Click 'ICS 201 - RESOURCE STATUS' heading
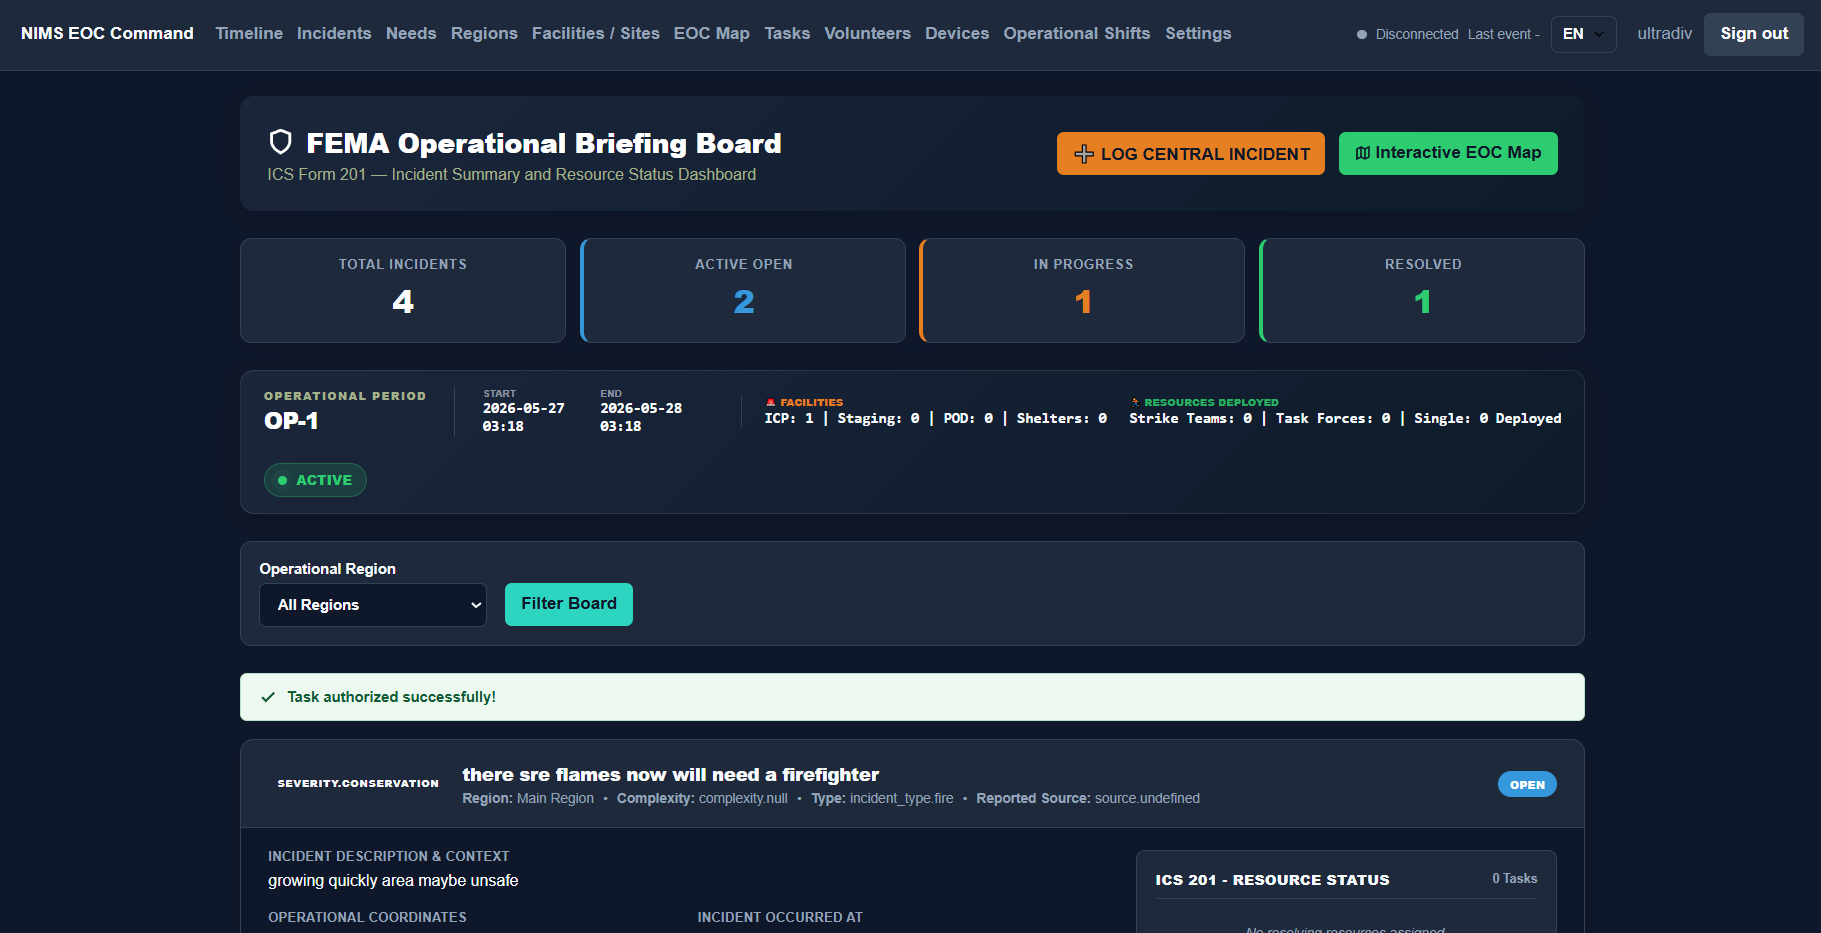 tap(1272, 880)
